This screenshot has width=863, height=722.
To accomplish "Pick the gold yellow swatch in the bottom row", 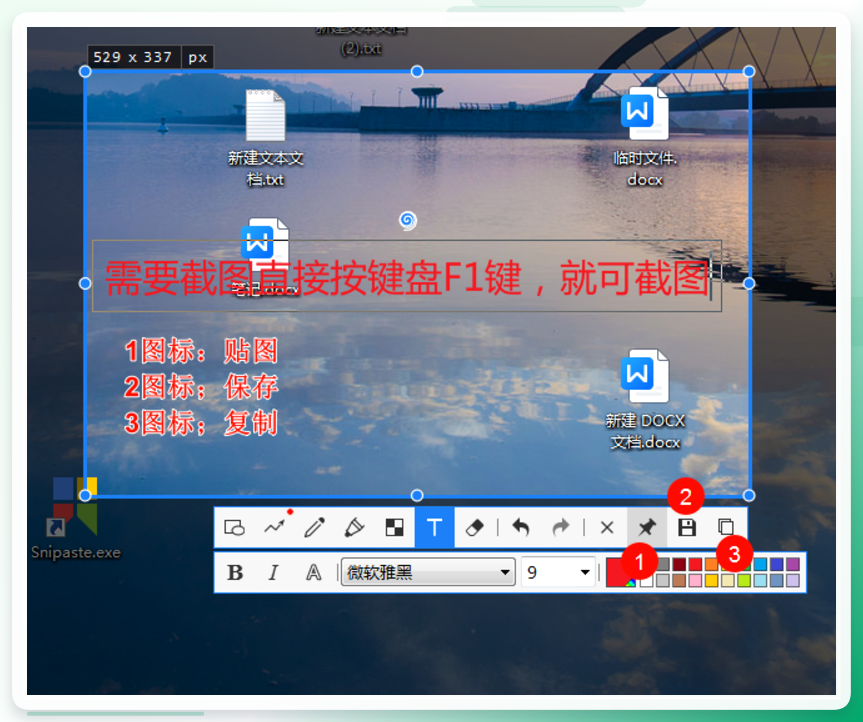I will [x=712, y=581].
